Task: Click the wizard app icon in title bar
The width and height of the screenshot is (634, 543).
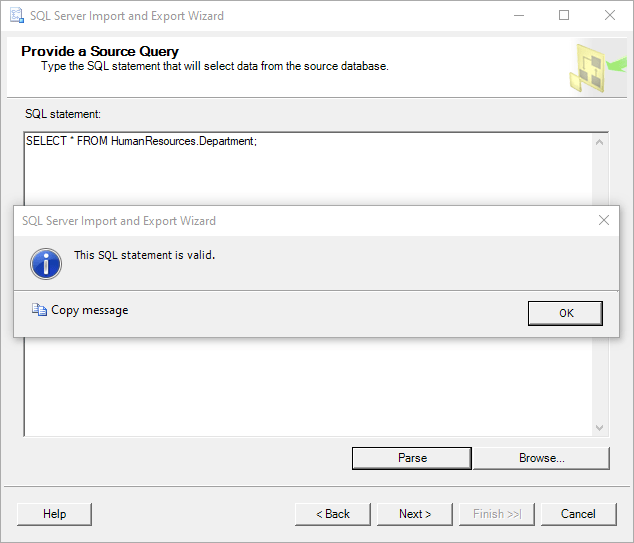Action: pyautogui.click(x=17, y=15)
